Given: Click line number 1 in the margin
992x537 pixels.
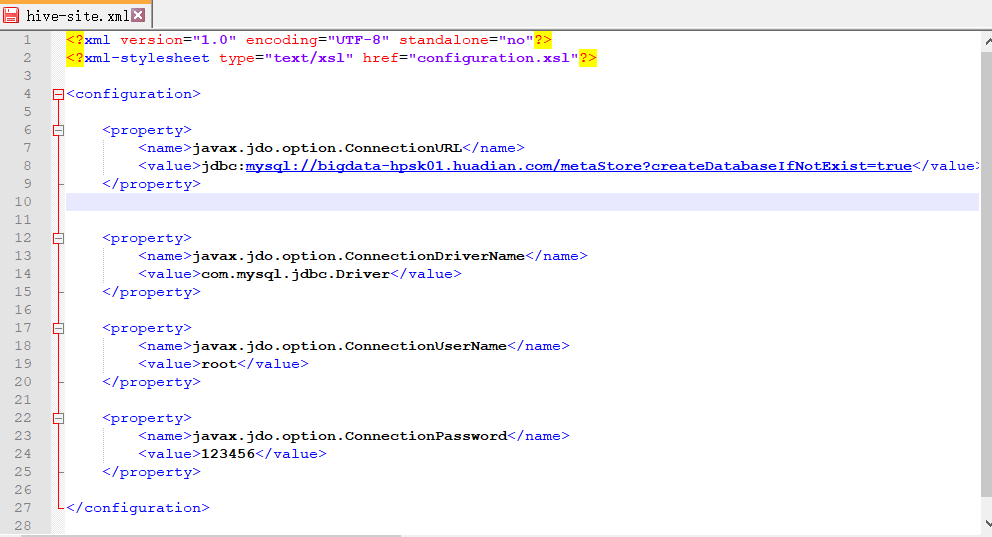Looking at the screenshot, I should click(27, 40).
